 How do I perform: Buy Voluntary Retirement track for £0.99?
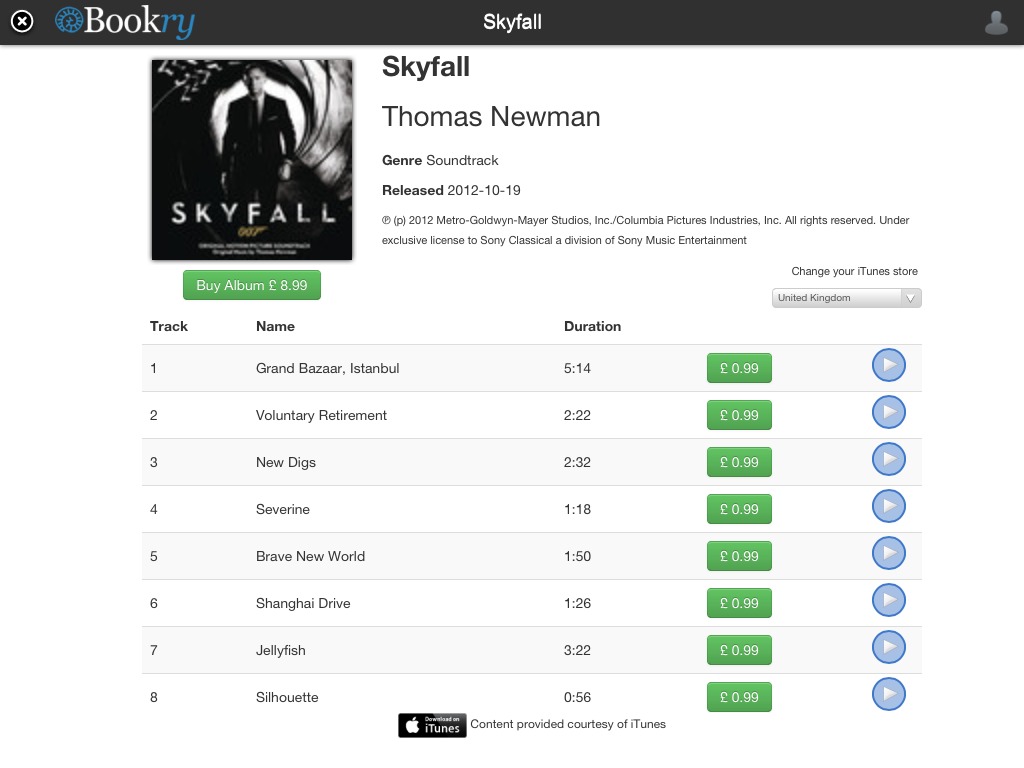pos(739,415)
